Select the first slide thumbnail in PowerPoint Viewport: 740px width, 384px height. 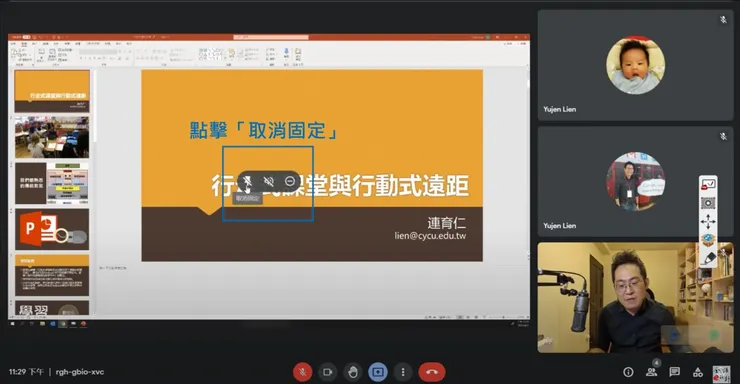[52, 92]
